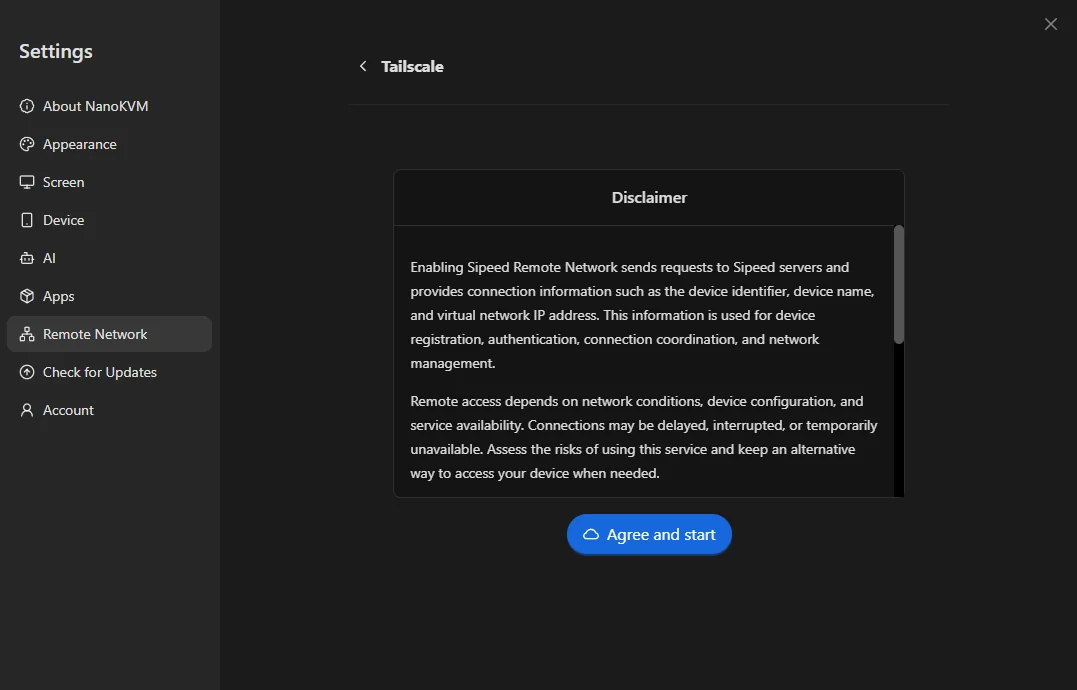Click the Agree and start button
Image resolution: width=1077 pixels, height=690 pixels.
(649, 534)
